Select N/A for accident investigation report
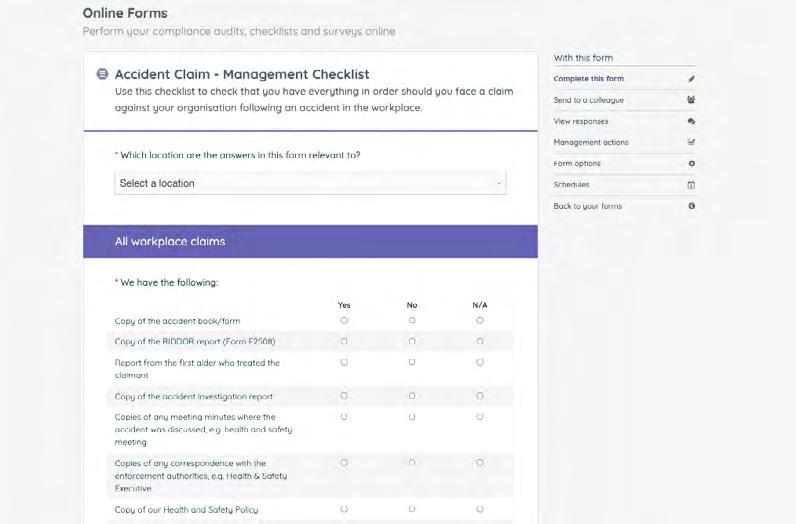796x524 pixels. pos(480,396)
